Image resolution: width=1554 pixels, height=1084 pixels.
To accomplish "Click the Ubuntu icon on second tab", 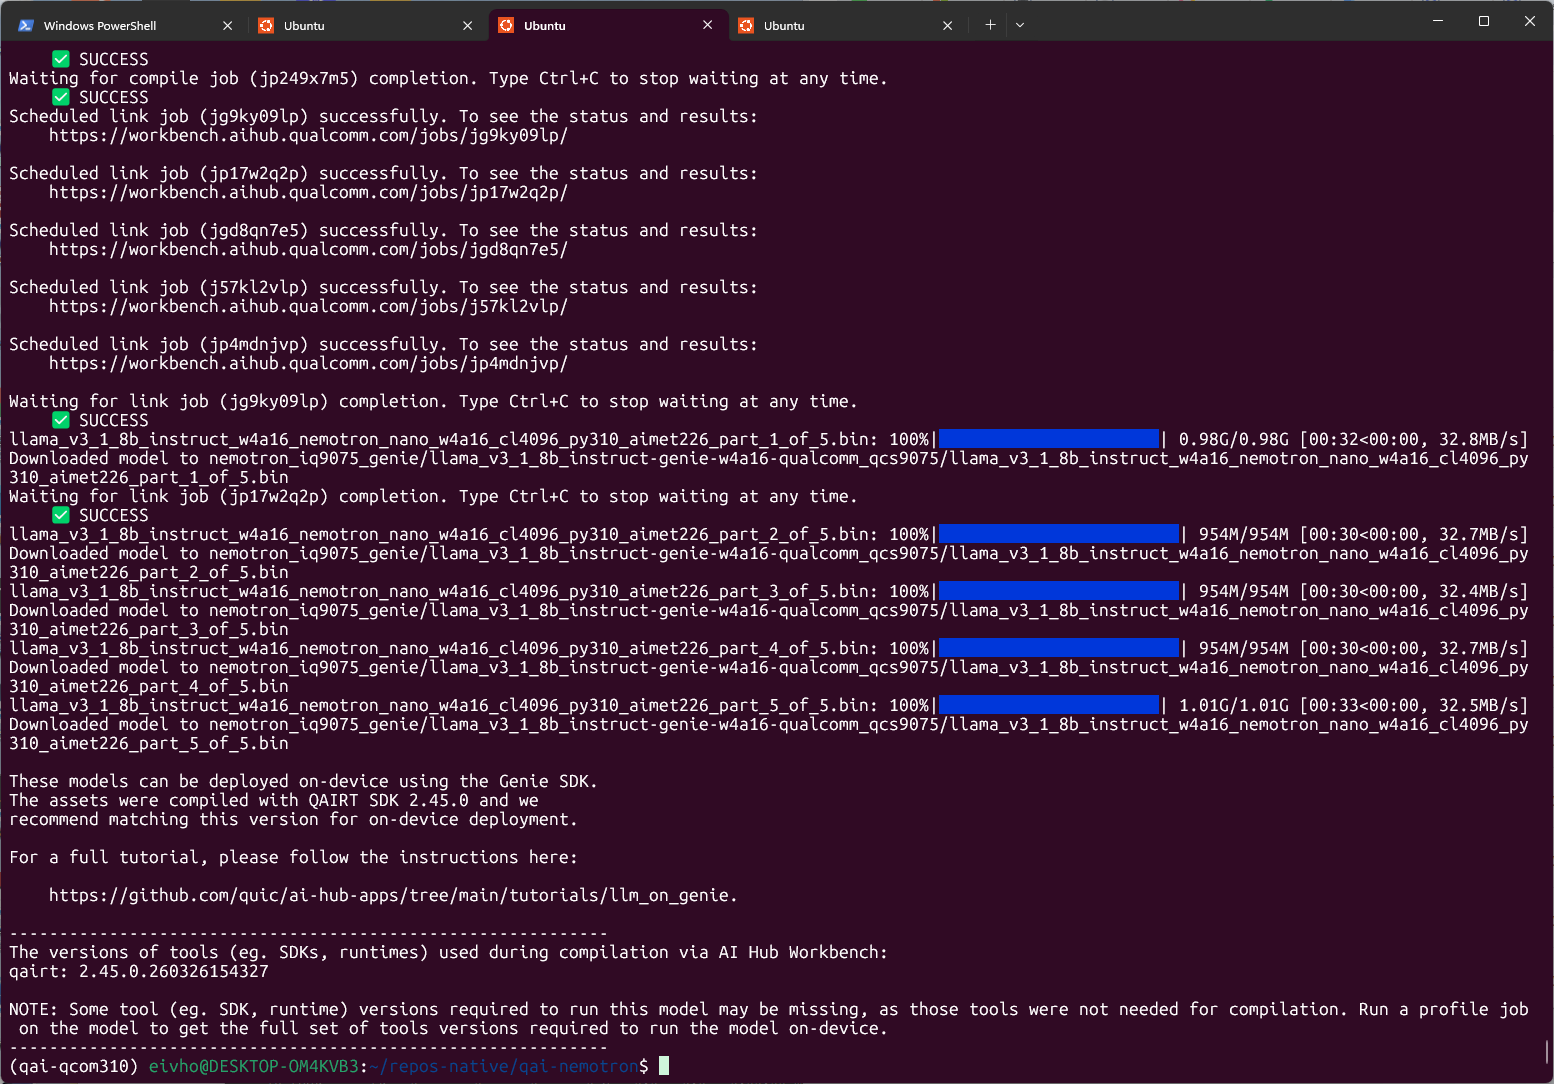I will [x=266, y=26].
